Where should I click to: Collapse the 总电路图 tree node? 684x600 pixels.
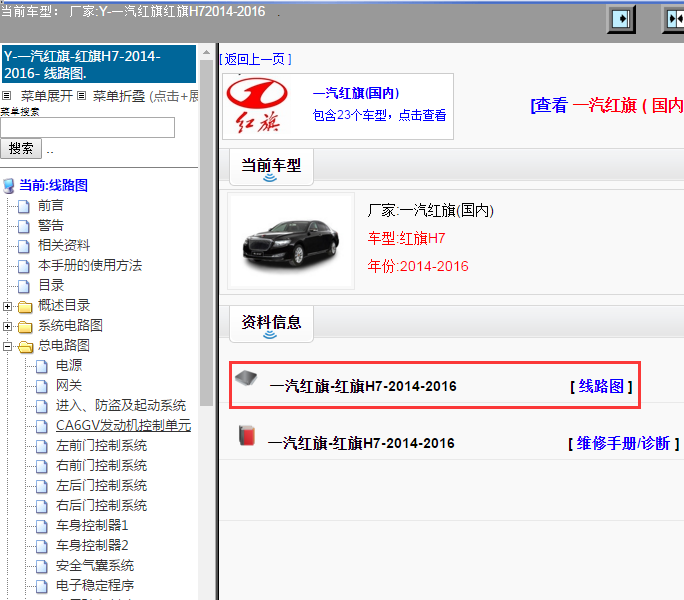point(7,346)
